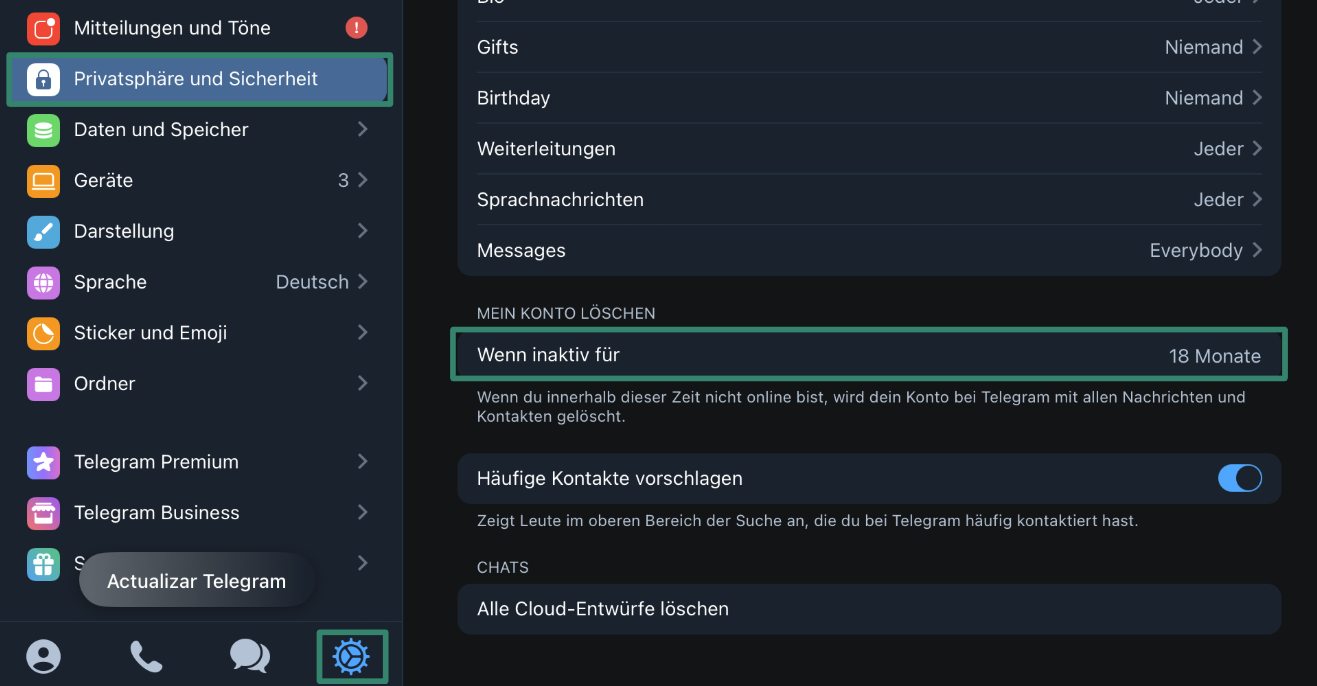Open the Contacts tab in bottom bar

(x=43, y=657)
